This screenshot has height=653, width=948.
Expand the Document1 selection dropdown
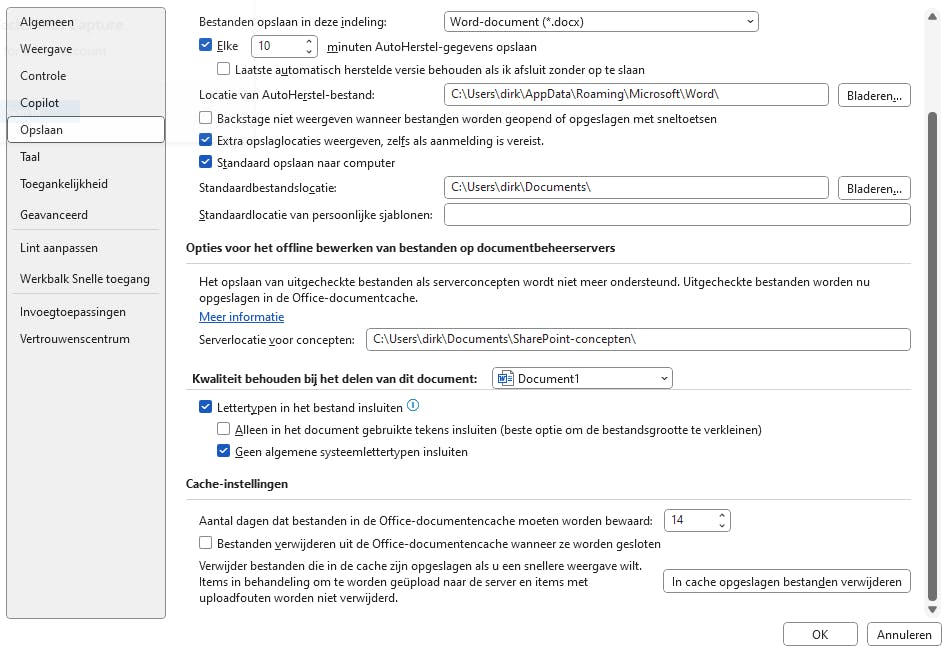(664, 378)
